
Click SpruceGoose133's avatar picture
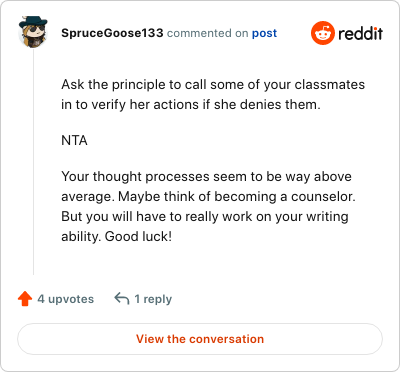pyautogui.click(x=33, y=32)
